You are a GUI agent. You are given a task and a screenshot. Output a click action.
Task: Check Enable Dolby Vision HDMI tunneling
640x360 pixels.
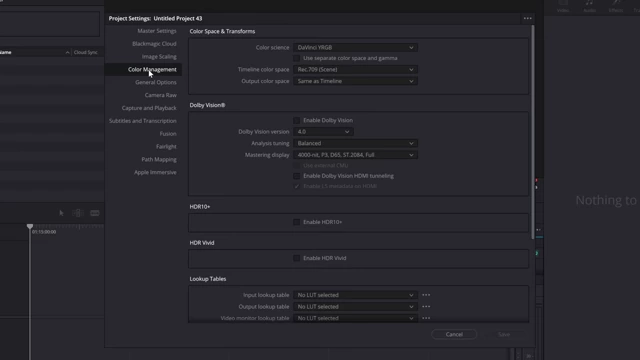tap(297, 176)
